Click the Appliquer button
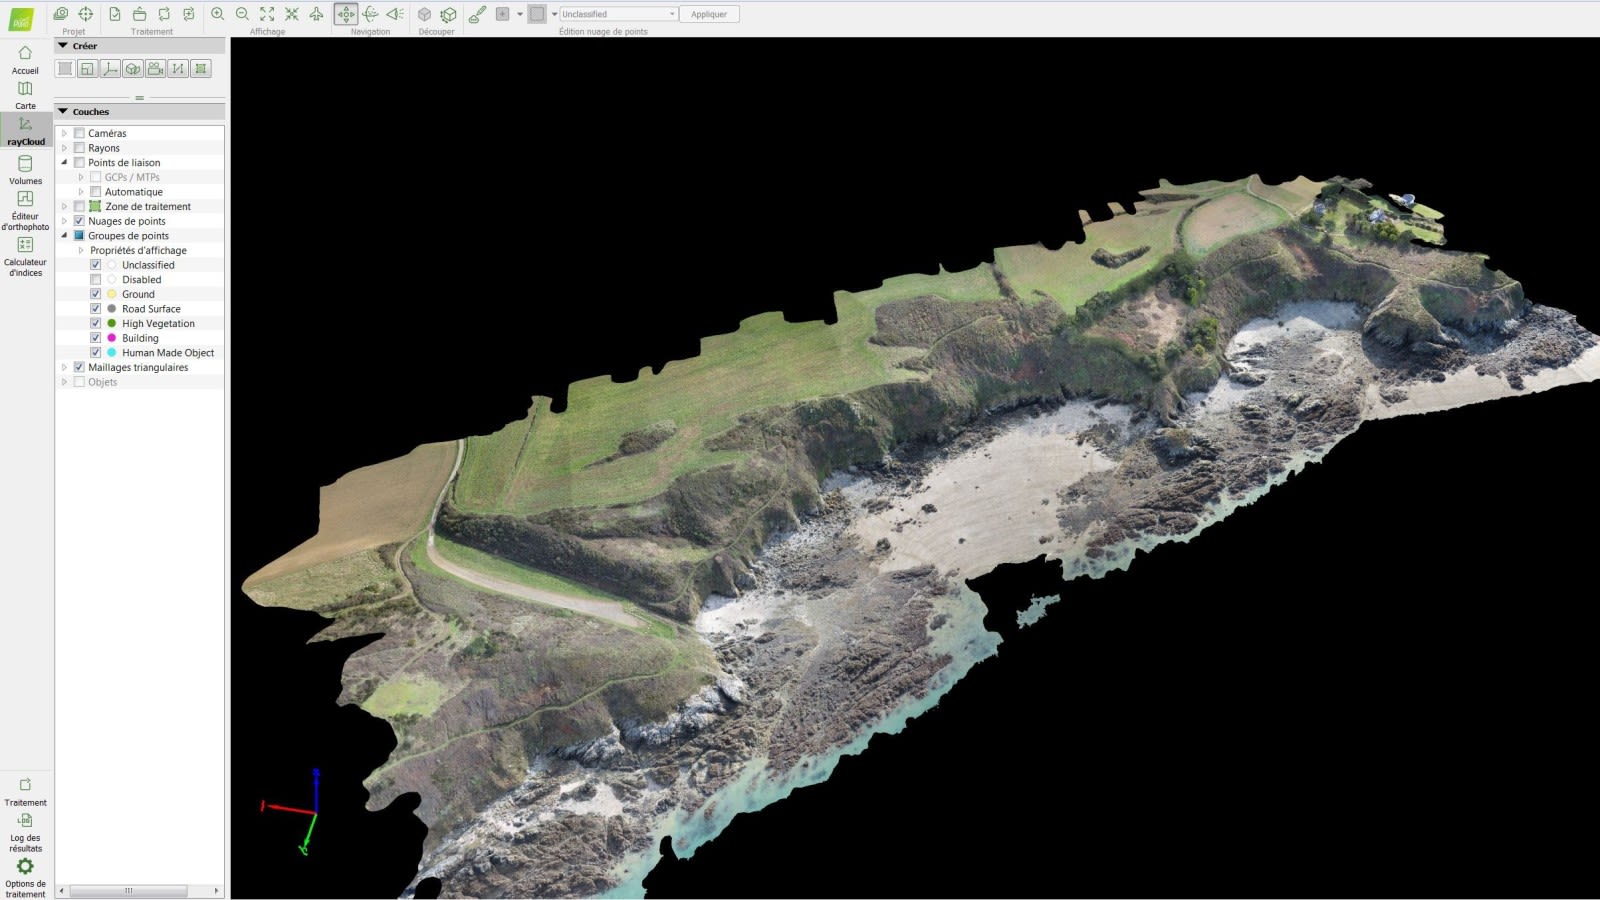 point(708,14)
